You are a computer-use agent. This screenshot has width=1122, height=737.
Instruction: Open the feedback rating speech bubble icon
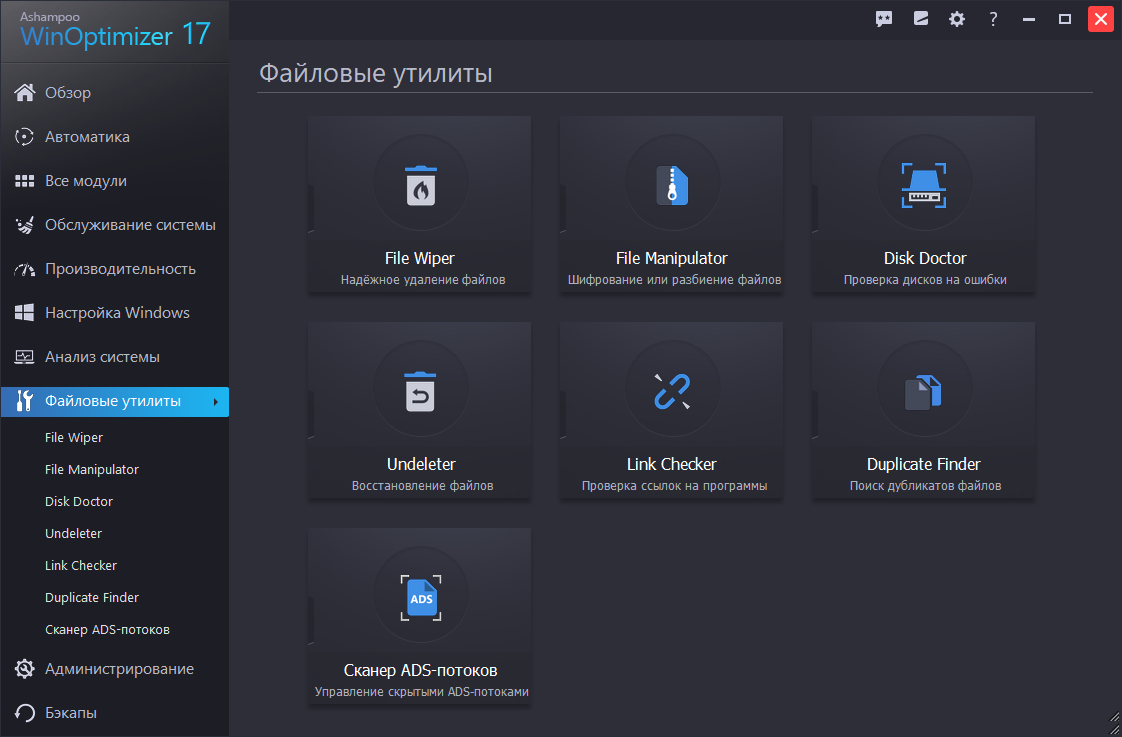884,19
